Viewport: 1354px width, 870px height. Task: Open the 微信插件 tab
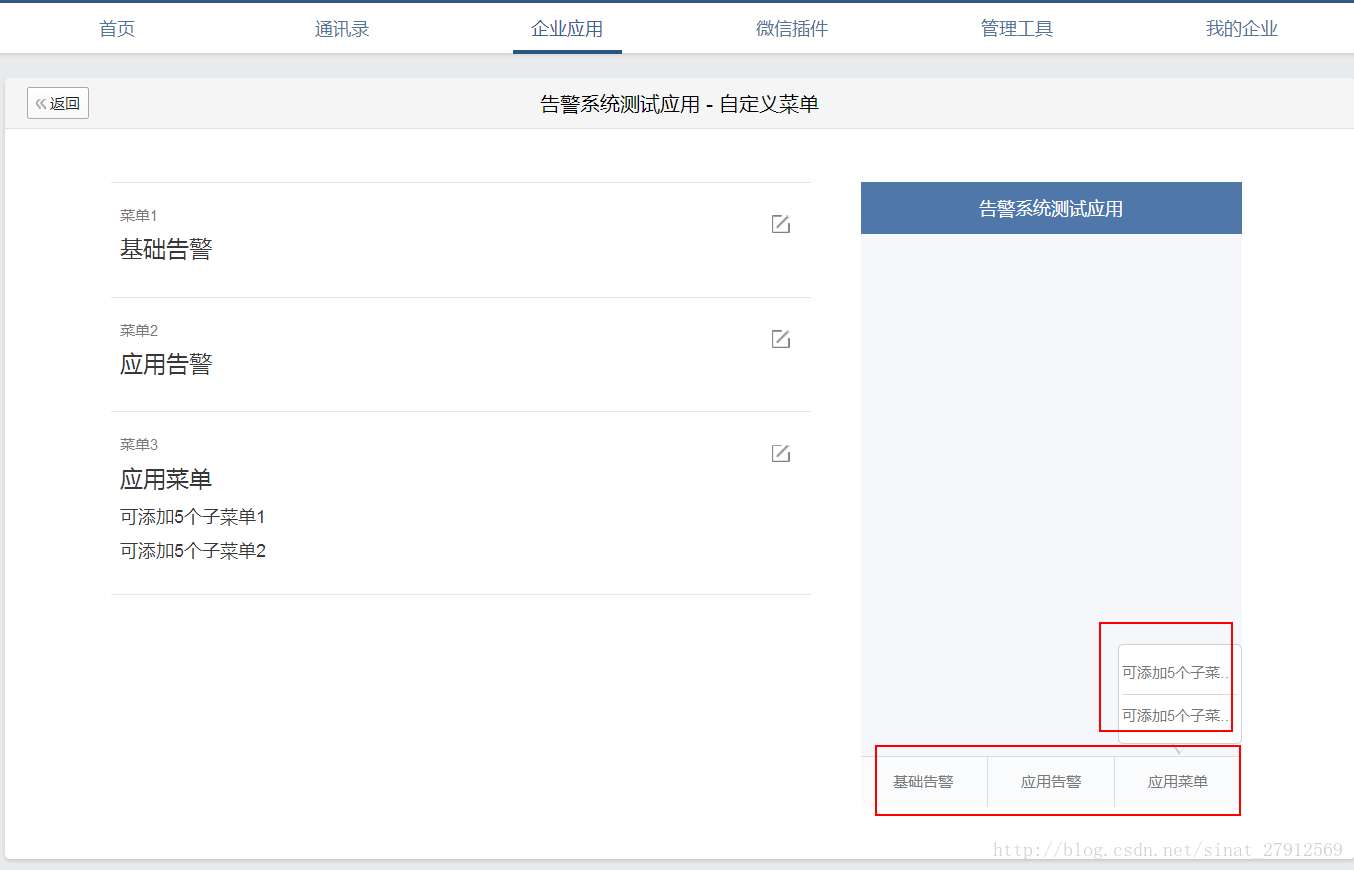(x=792, y=29)
